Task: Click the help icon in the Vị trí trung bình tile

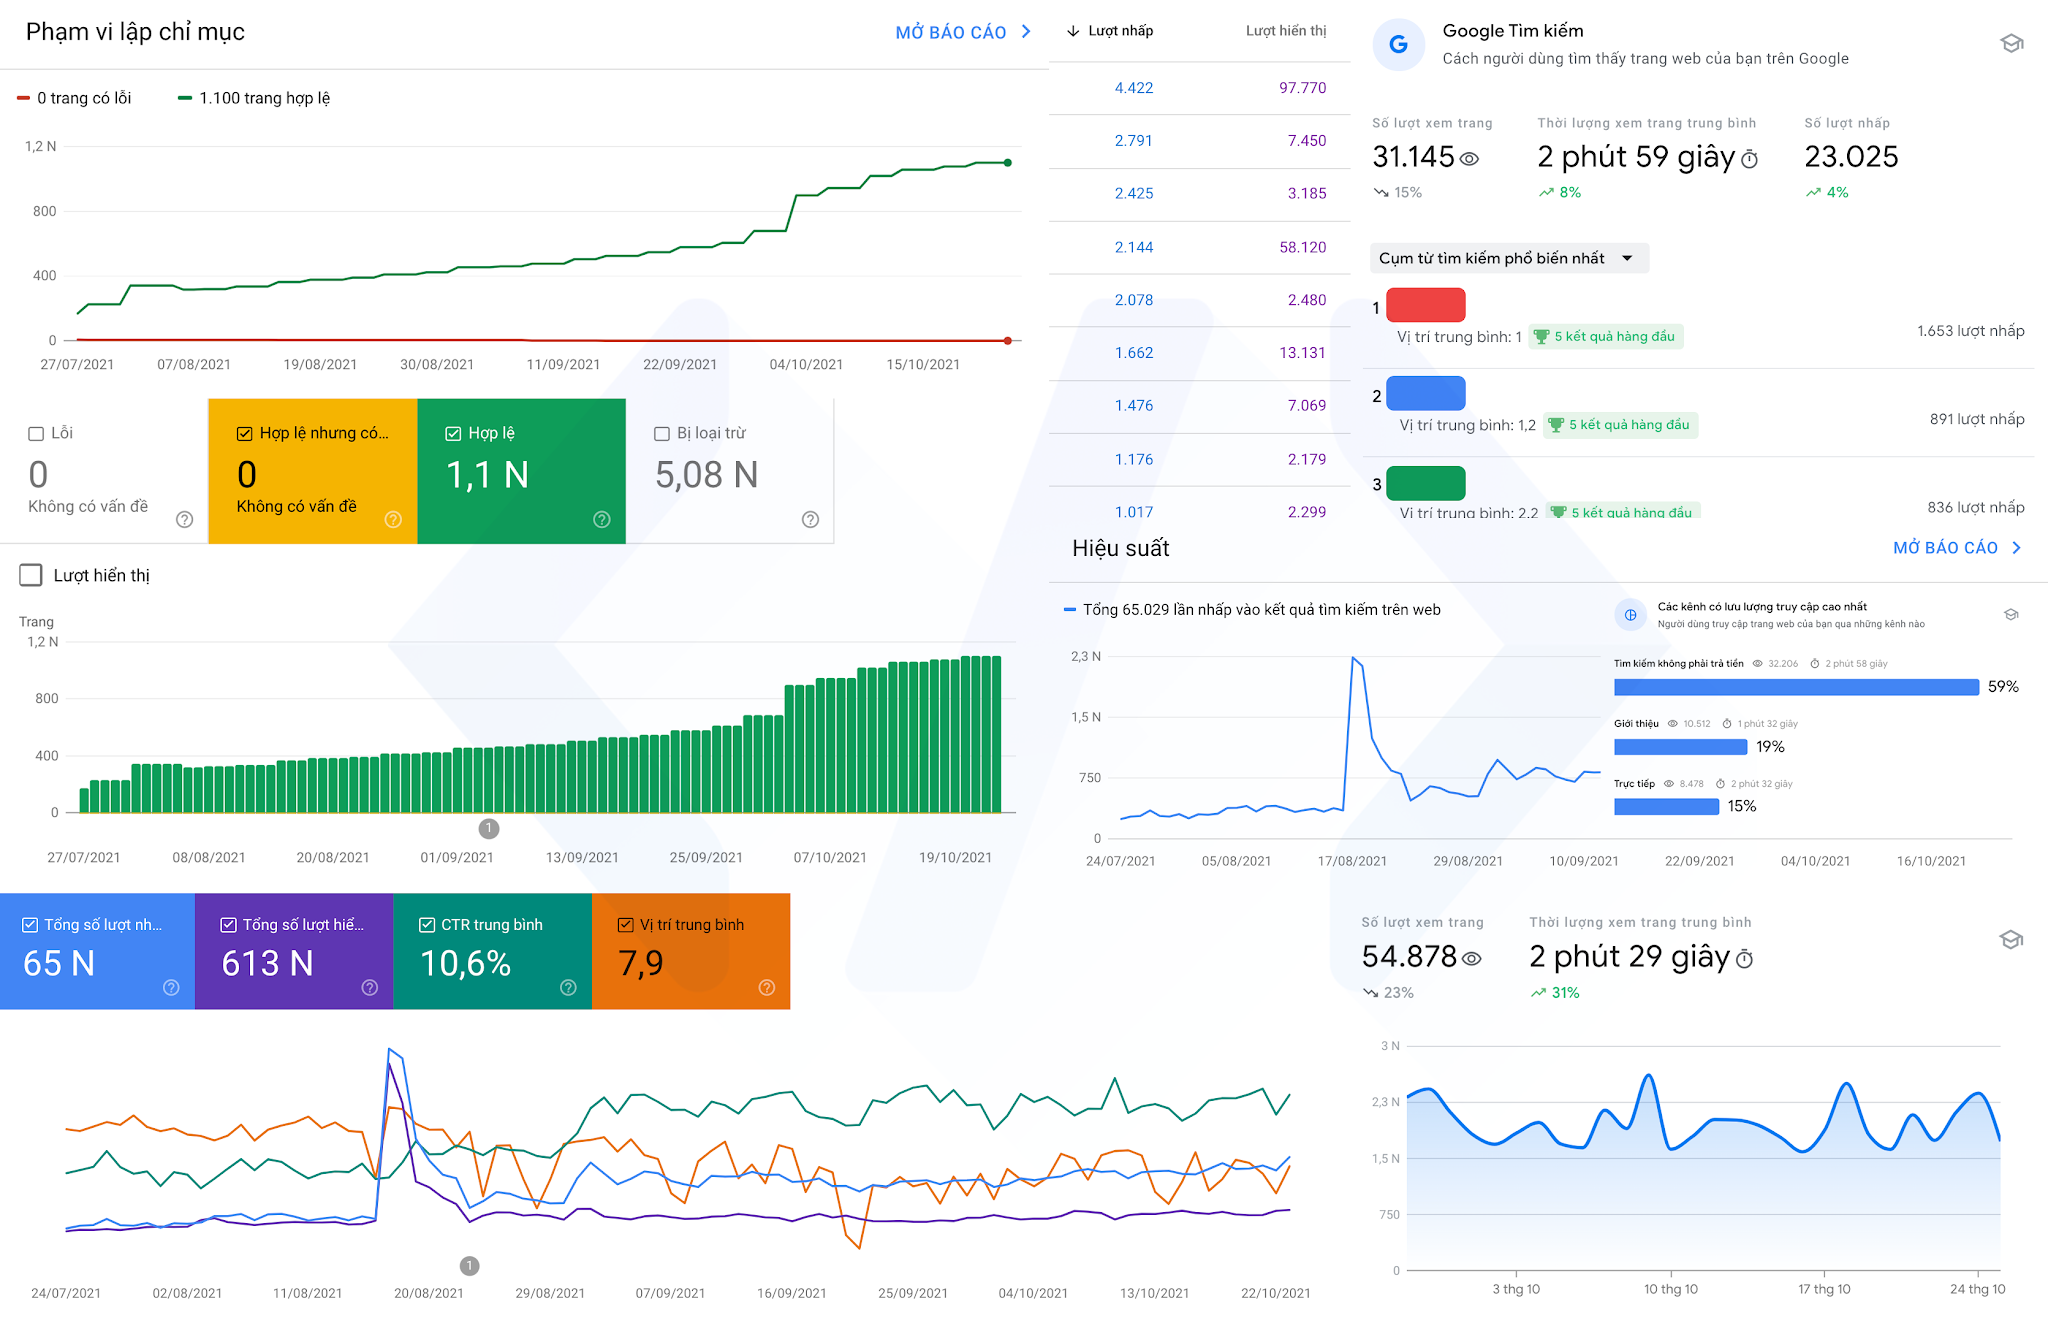Action: point(767,987)
